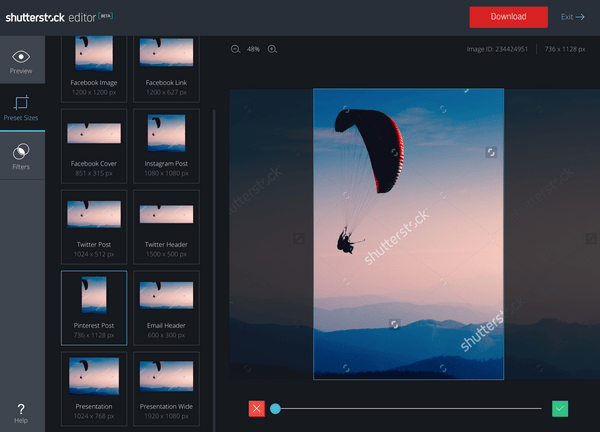Pick the Twitter Post preset size
This screenshot has width=600, height=432.
pyautogui.click(x=94, y=223)
